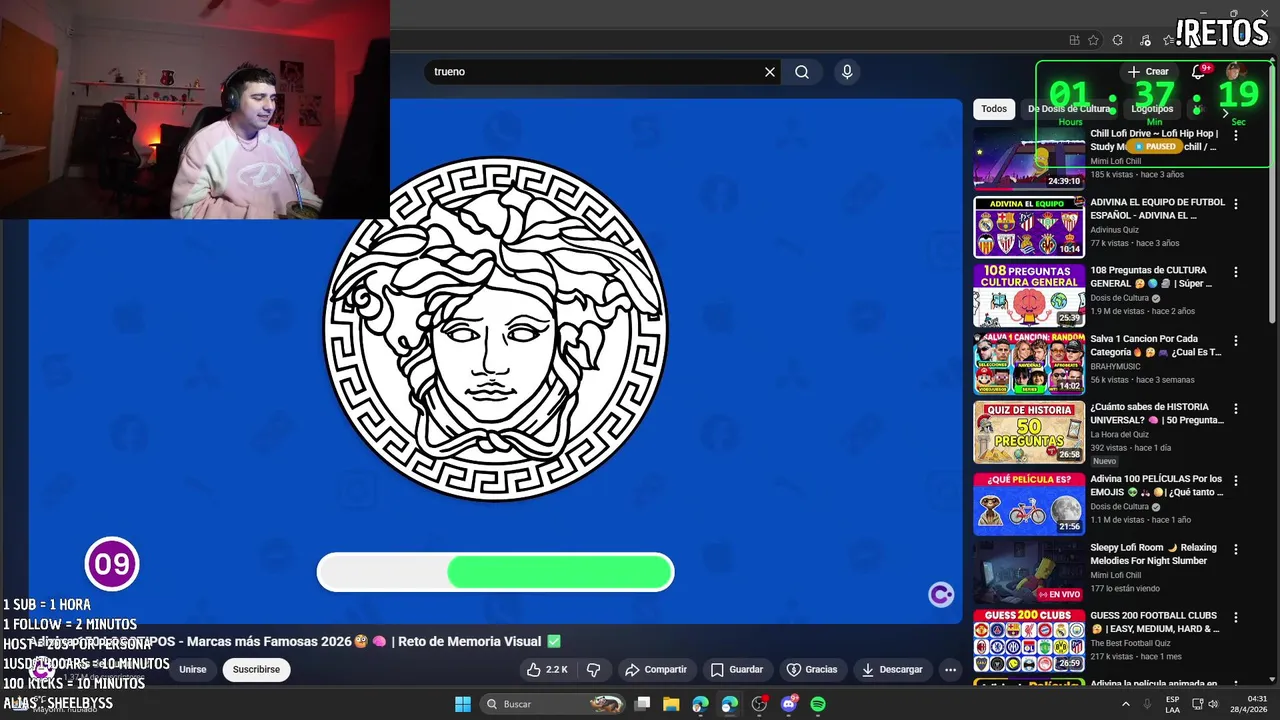Select the Logotipos filter chip
Image resolution: width=1280 pixels, height=720 pixels.
tap(1152, 109)
